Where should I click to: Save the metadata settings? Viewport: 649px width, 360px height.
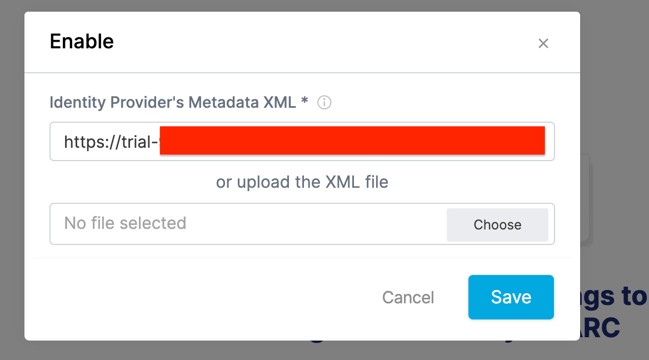click(x=511, y=297)
